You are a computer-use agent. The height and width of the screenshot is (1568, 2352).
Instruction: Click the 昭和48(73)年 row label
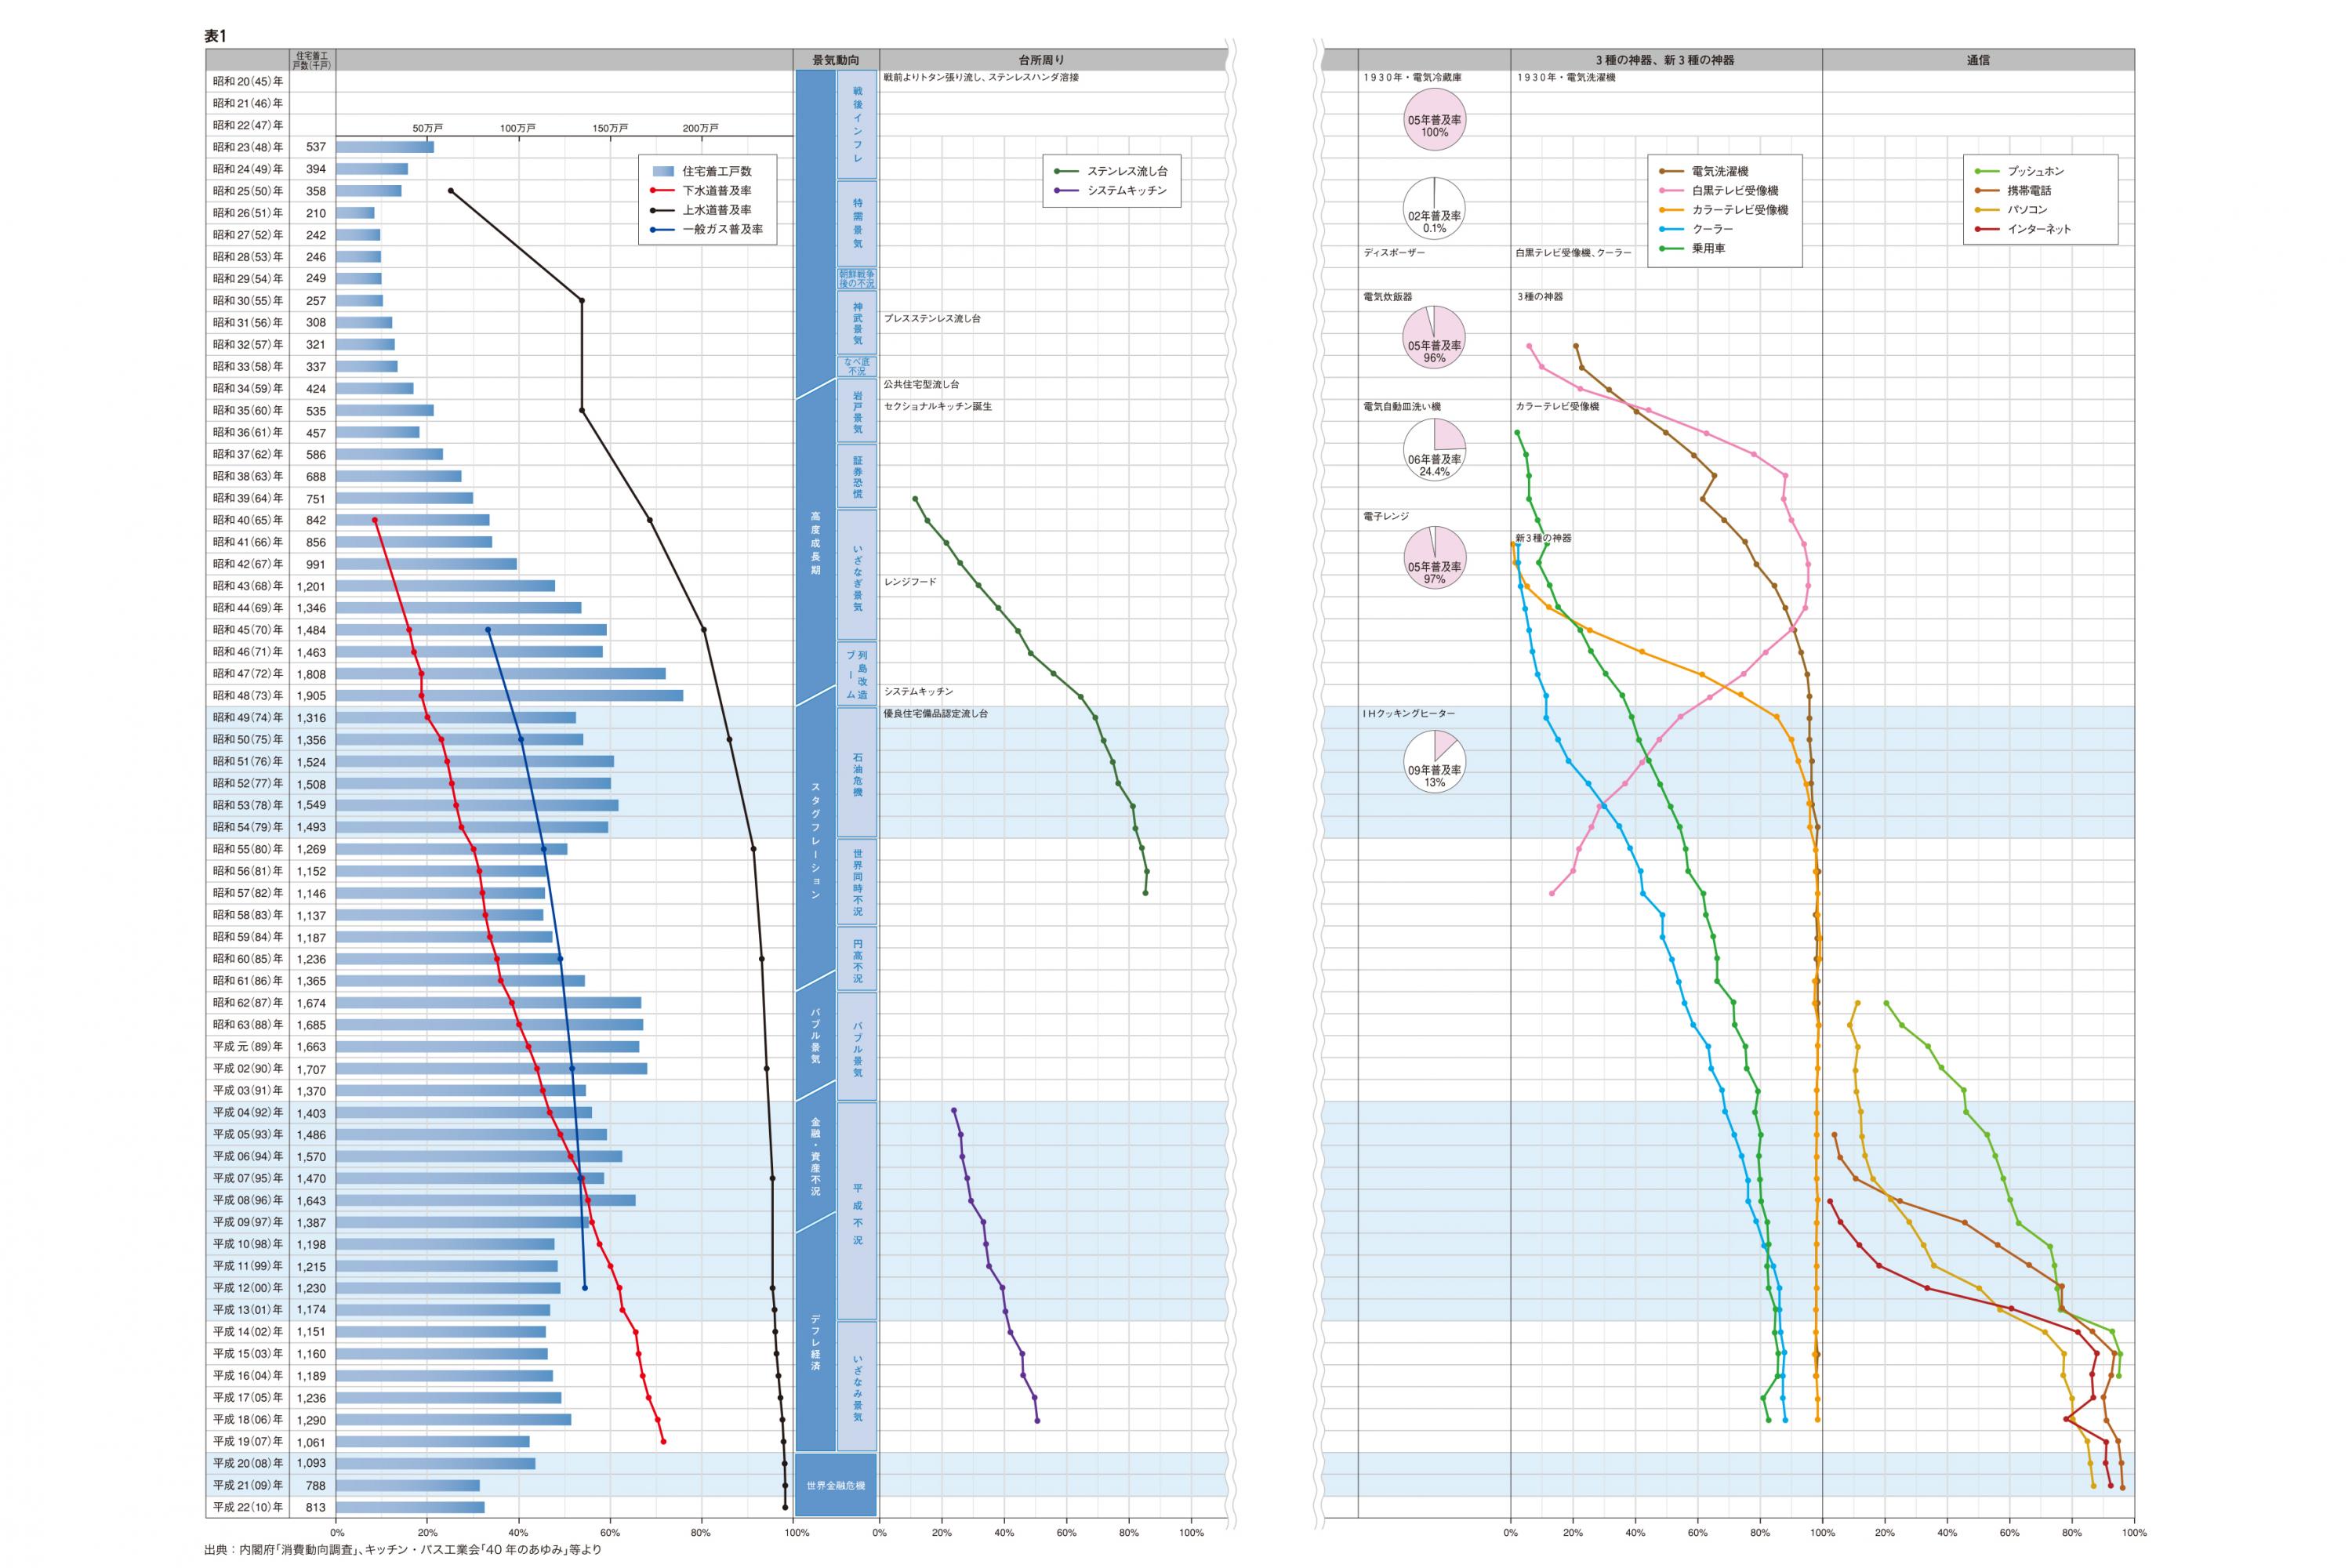click(247, 696)
